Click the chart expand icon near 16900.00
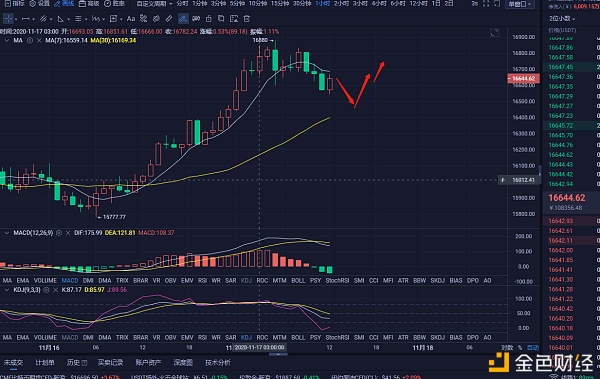 495,33
